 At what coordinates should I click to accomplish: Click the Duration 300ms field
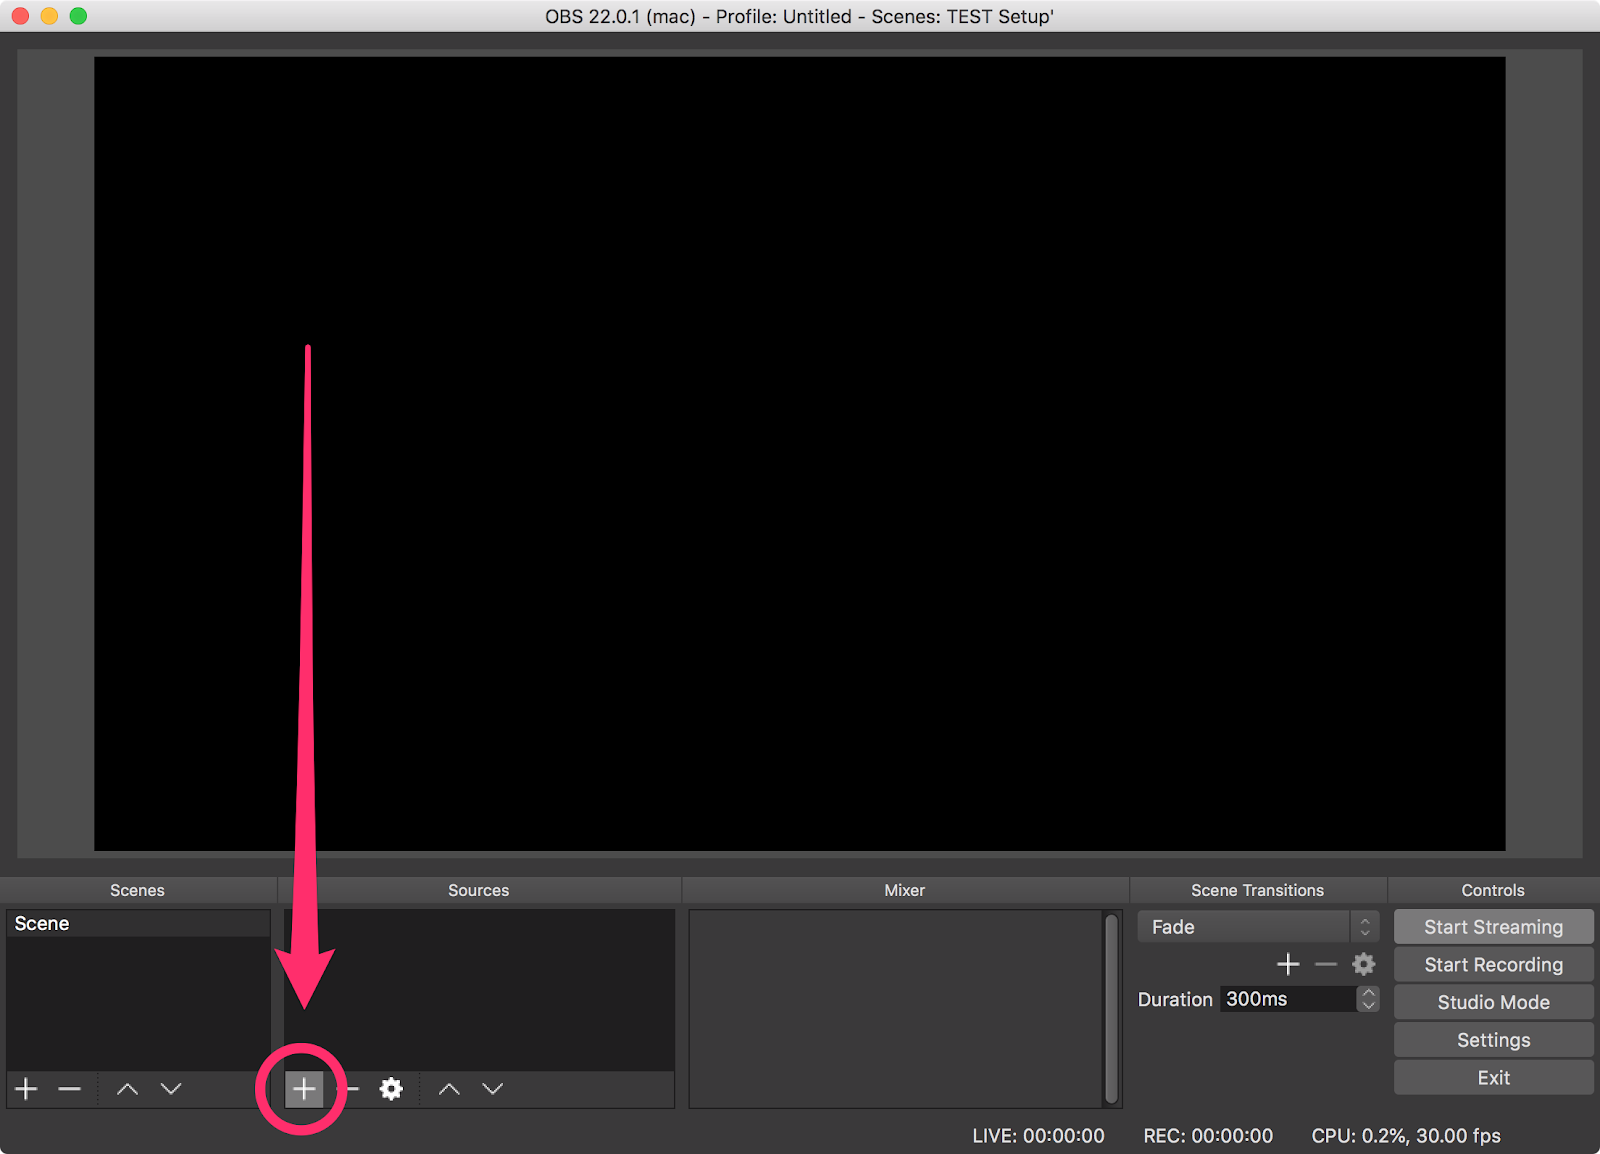[x=1288, y=999]
